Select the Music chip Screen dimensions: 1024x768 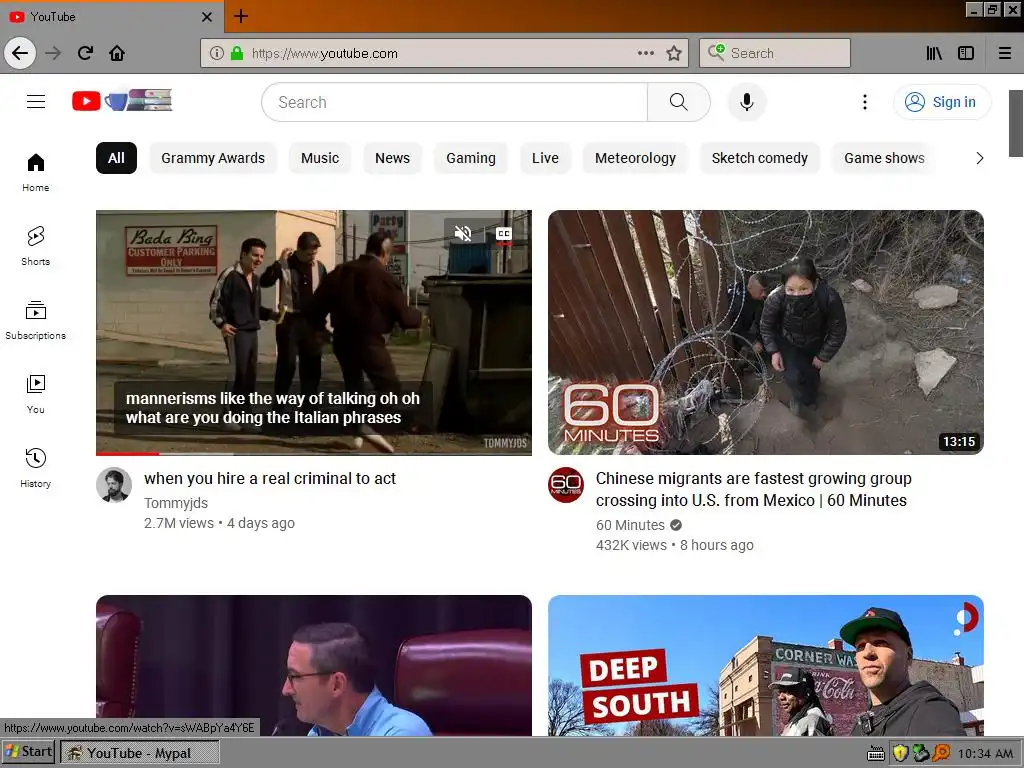[x=320, y=158]
